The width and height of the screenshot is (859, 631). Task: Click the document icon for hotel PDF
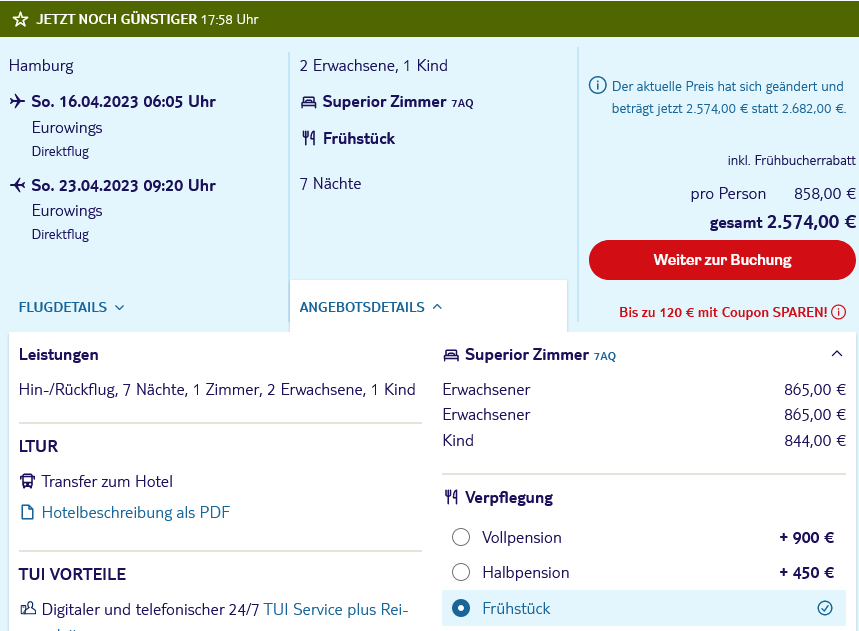27,512
